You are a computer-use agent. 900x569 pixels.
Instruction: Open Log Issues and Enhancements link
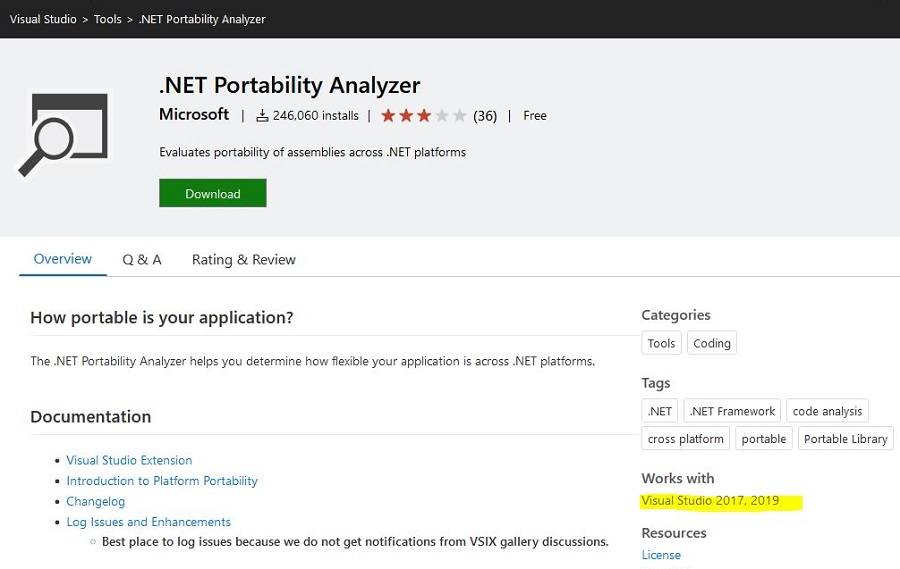(148, 522)
